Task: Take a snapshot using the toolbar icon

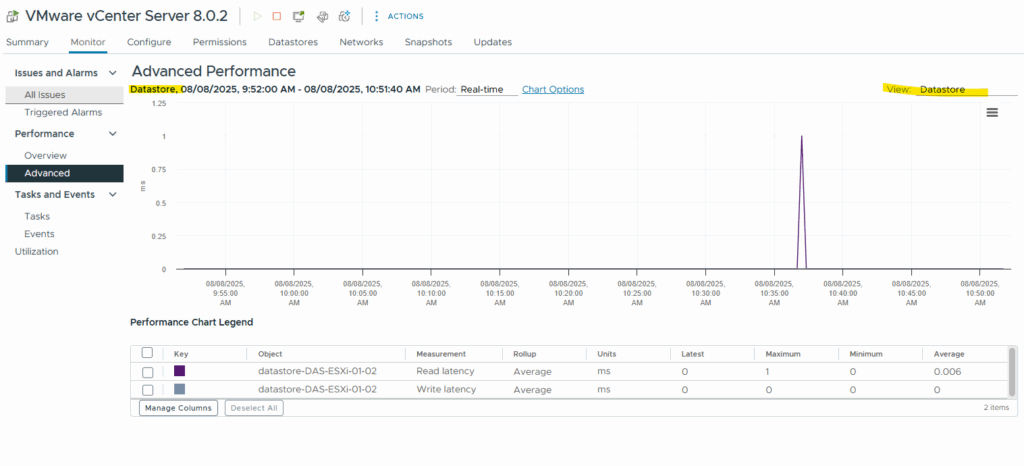Action: point(345,16)
